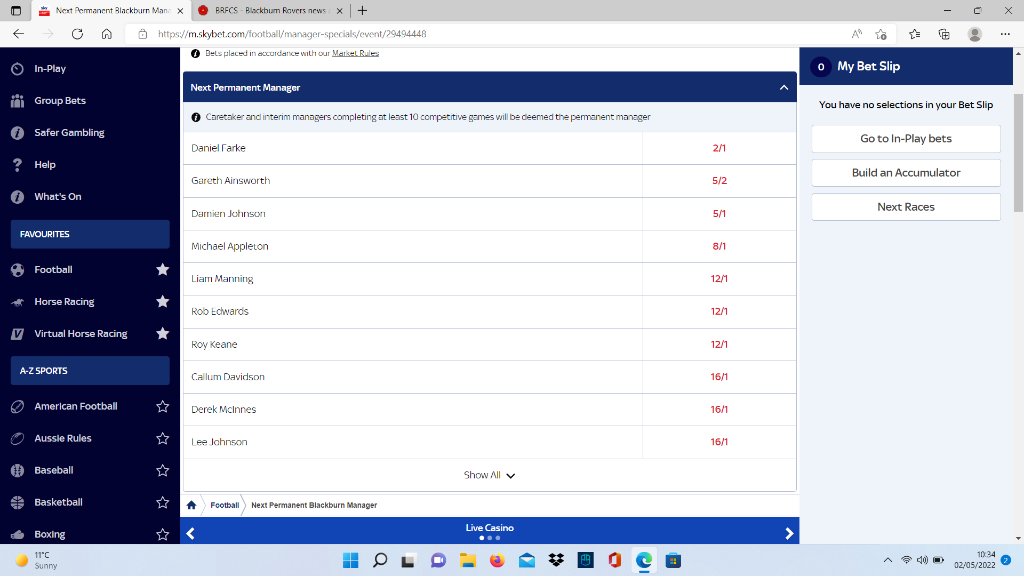1024x576 pixels.
Task: Click the Safer Gambling info icon
Action: (x=18, y=133)
